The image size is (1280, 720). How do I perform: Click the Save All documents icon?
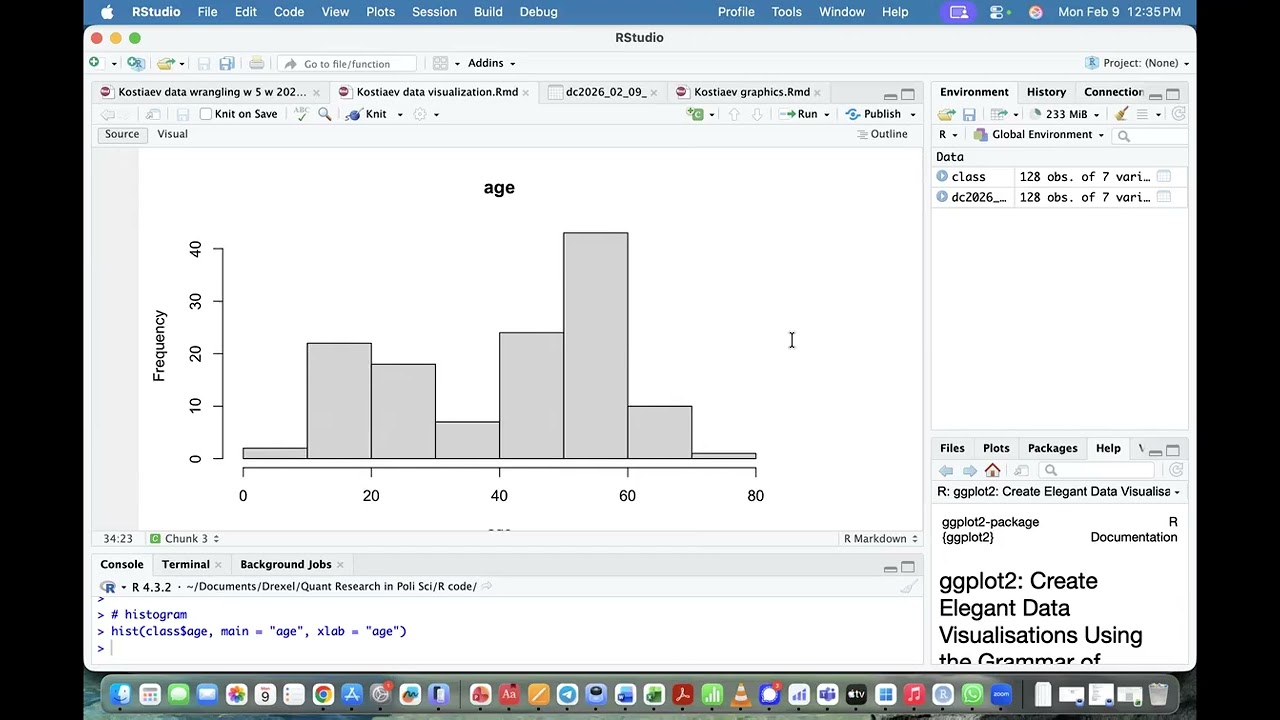coord(227,63)
